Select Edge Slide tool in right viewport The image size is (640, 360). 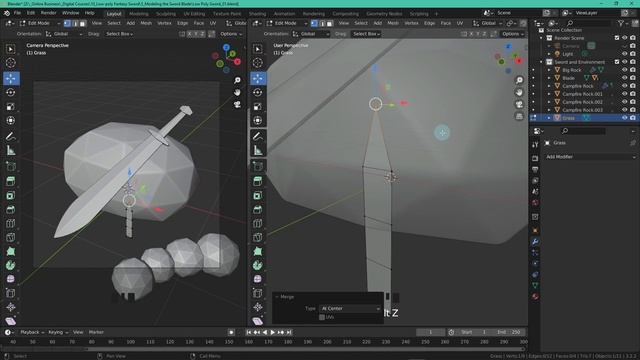coord(258,293)
